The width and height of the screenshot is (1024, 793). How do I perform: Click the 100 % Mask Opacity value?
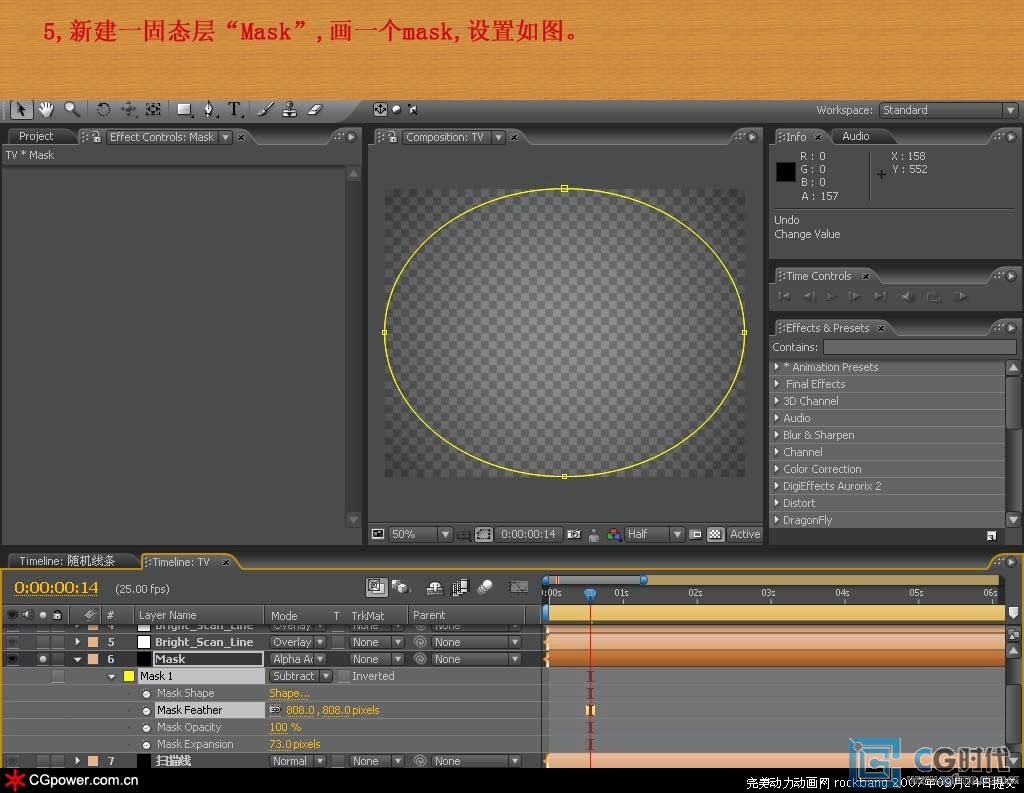285,727
